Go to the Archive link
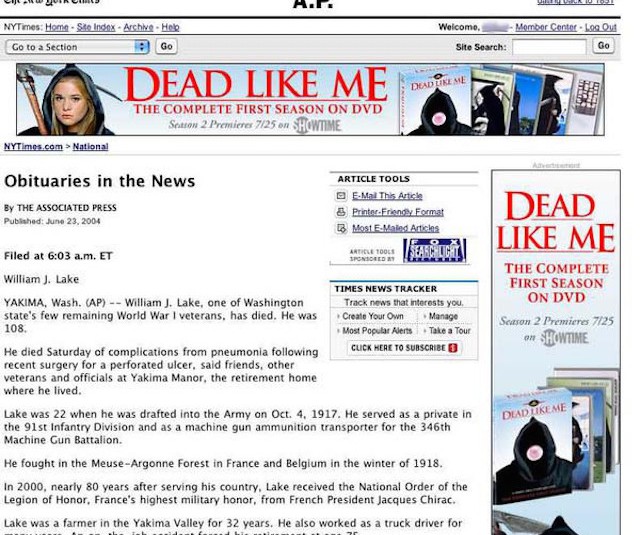Screen dimensions: 640x535 pyautogui.click(x=138, y=27)
